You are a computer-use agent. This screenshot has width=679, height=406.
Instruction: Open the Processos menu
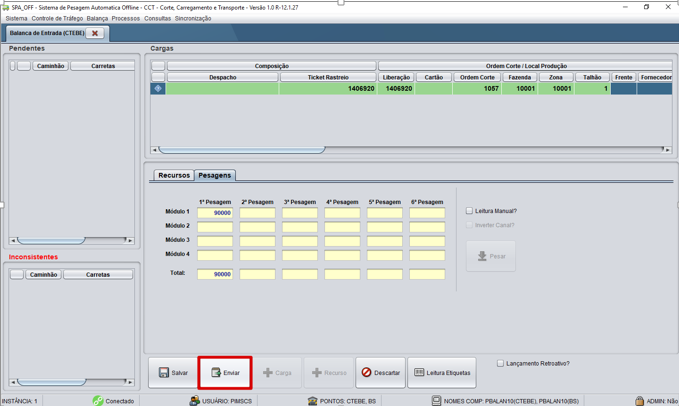pos(126,19)
